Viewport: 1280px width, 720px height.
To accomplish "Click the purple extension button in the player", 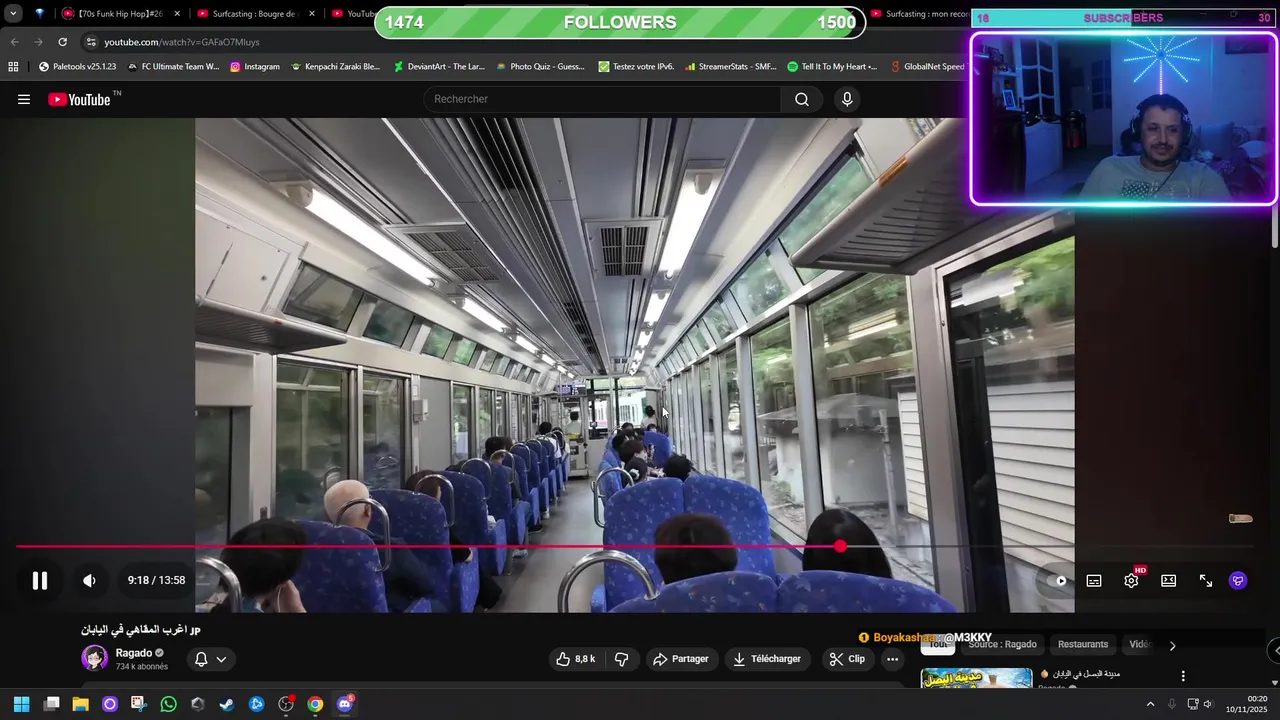I will 1238,581.
